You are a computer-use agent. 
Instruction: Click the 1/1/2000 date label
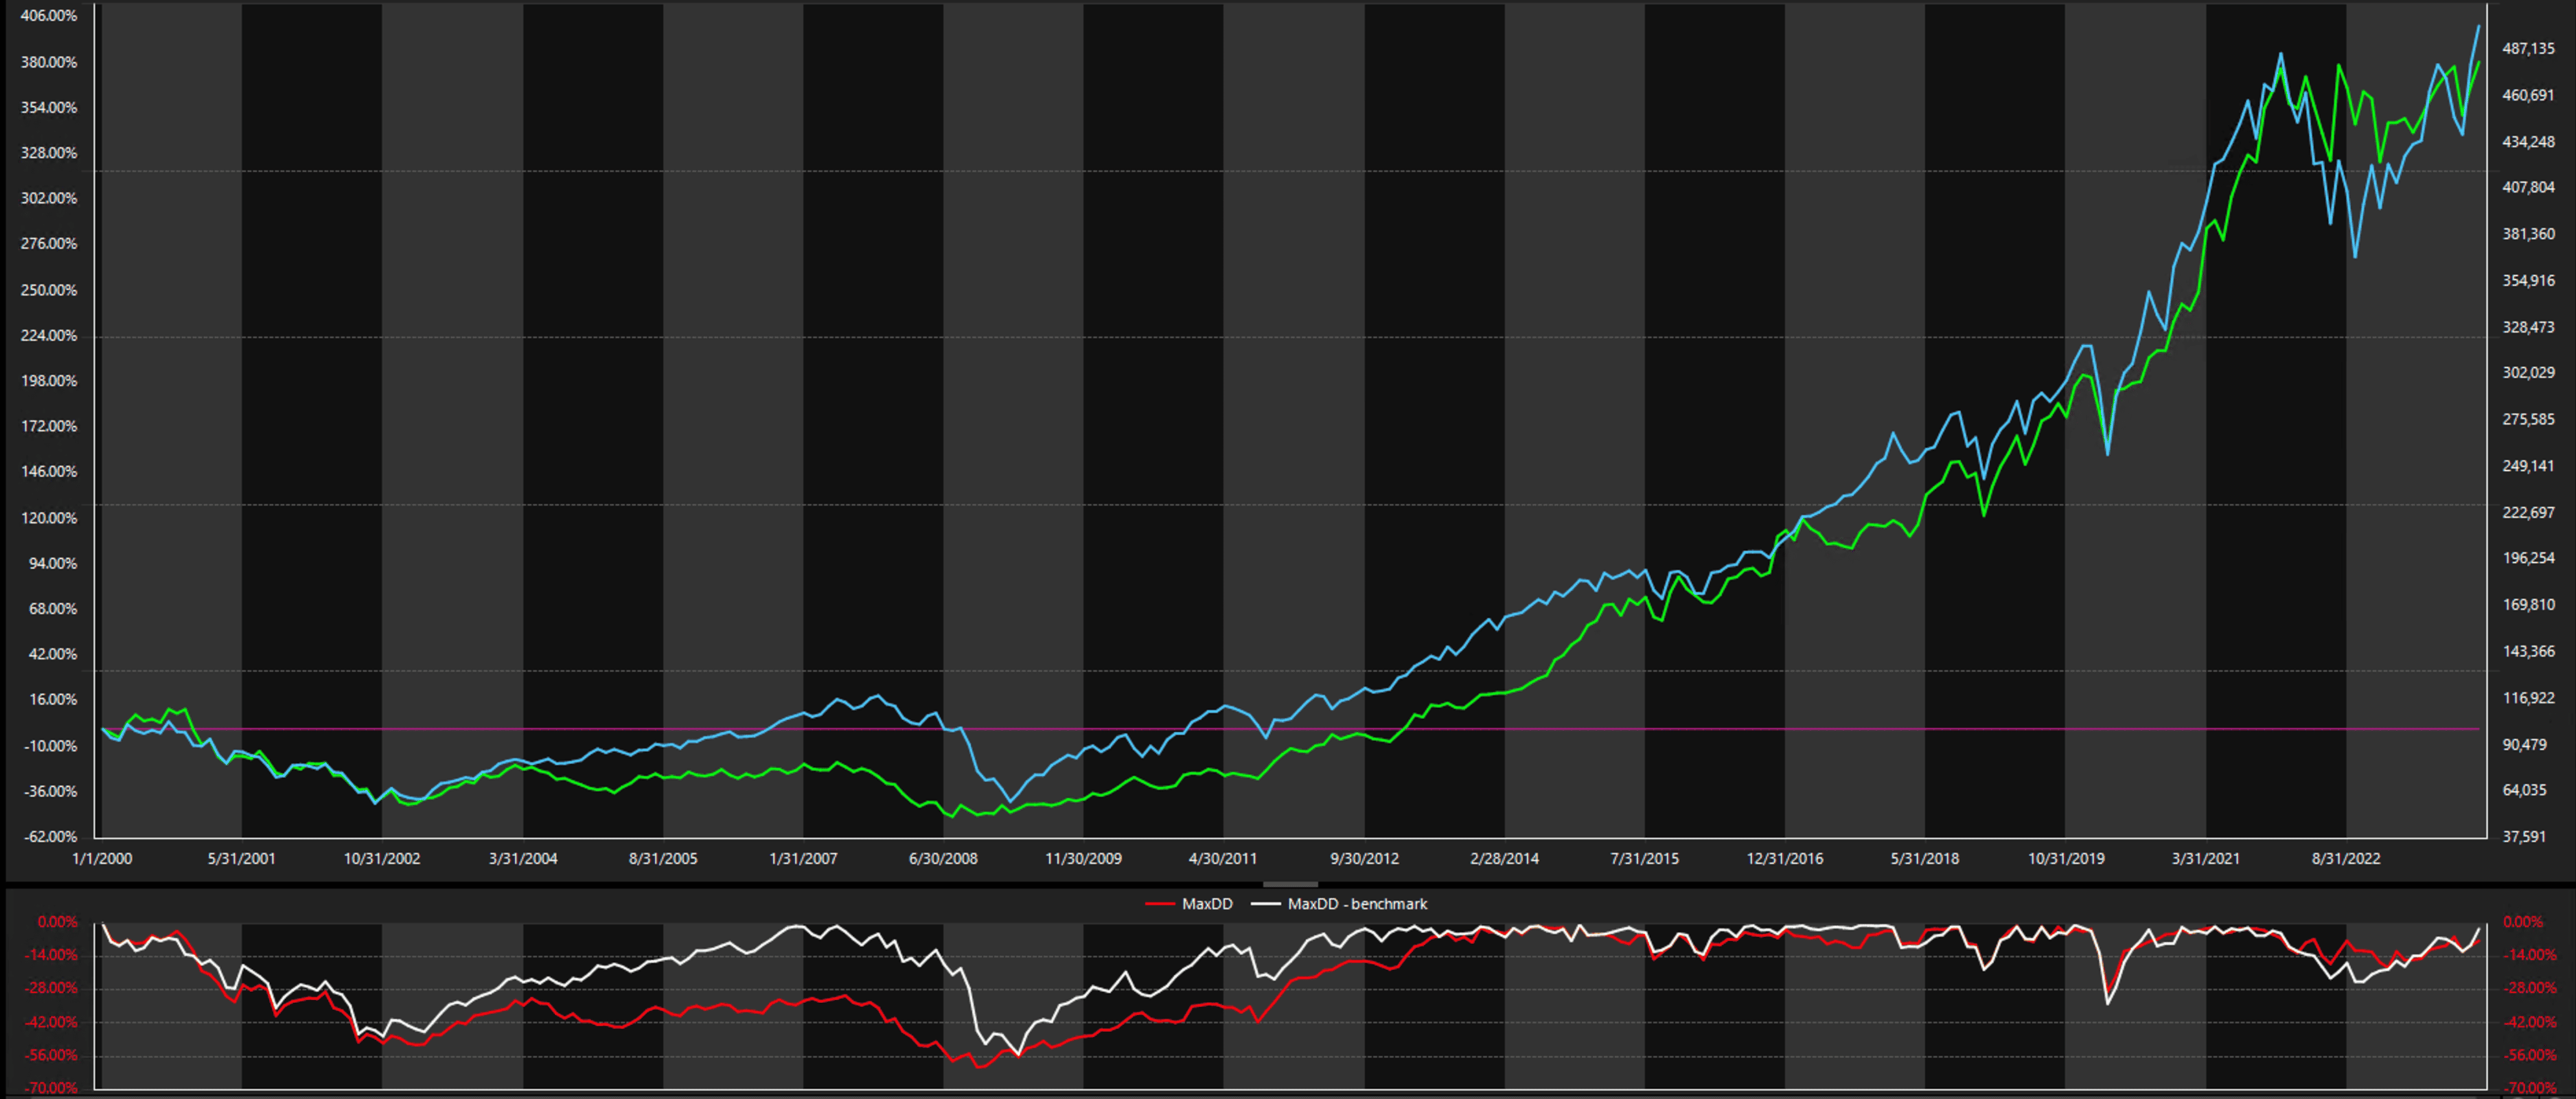coord(102,859)
